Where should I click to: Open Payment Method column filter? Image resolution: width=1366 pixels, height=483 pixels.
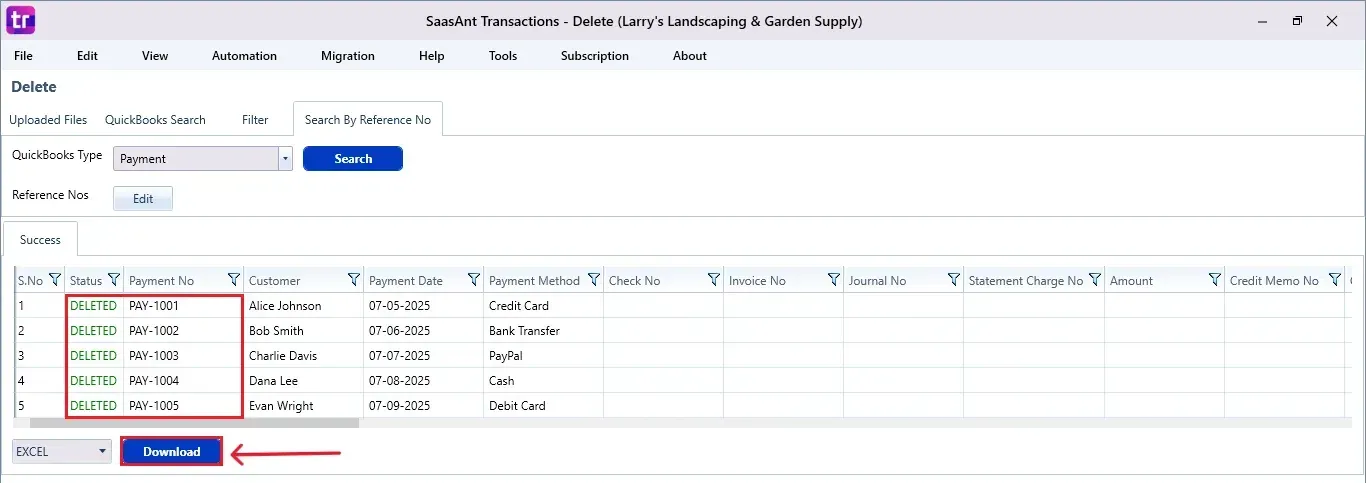click(594, 280)
